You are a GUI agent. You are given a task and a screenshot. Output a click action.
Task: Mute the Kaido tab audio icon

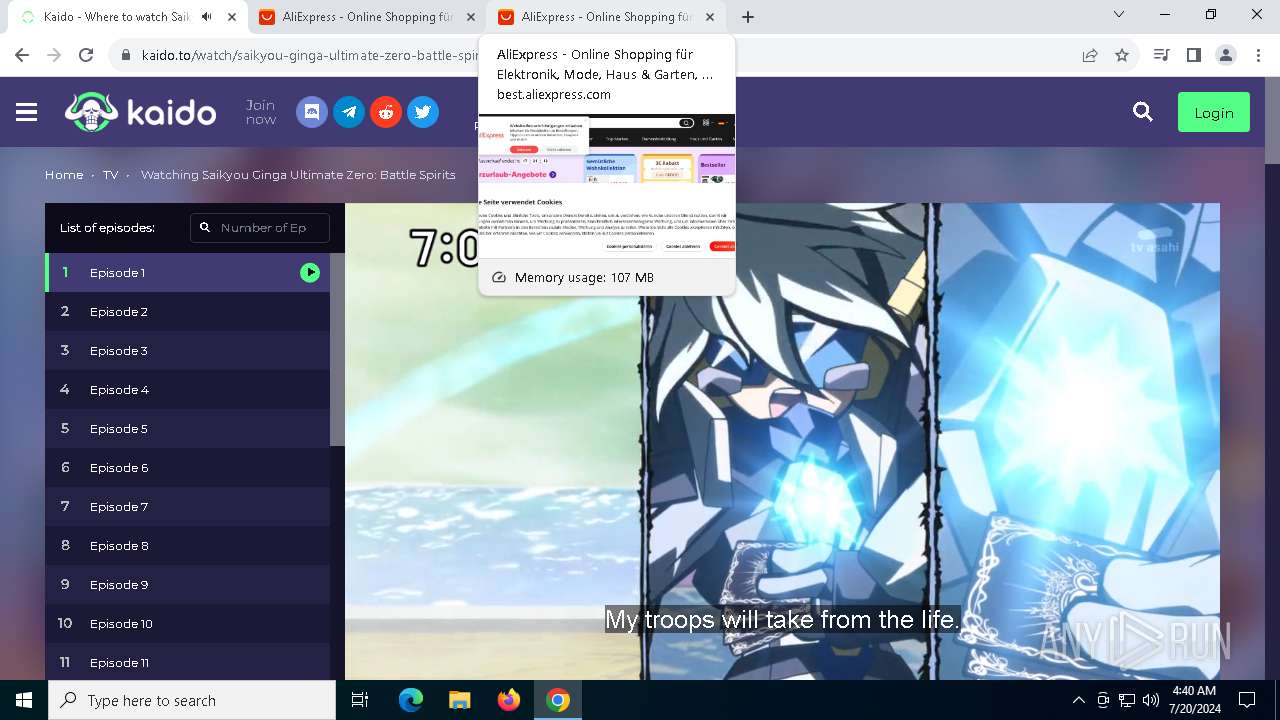tap(207, 17)
